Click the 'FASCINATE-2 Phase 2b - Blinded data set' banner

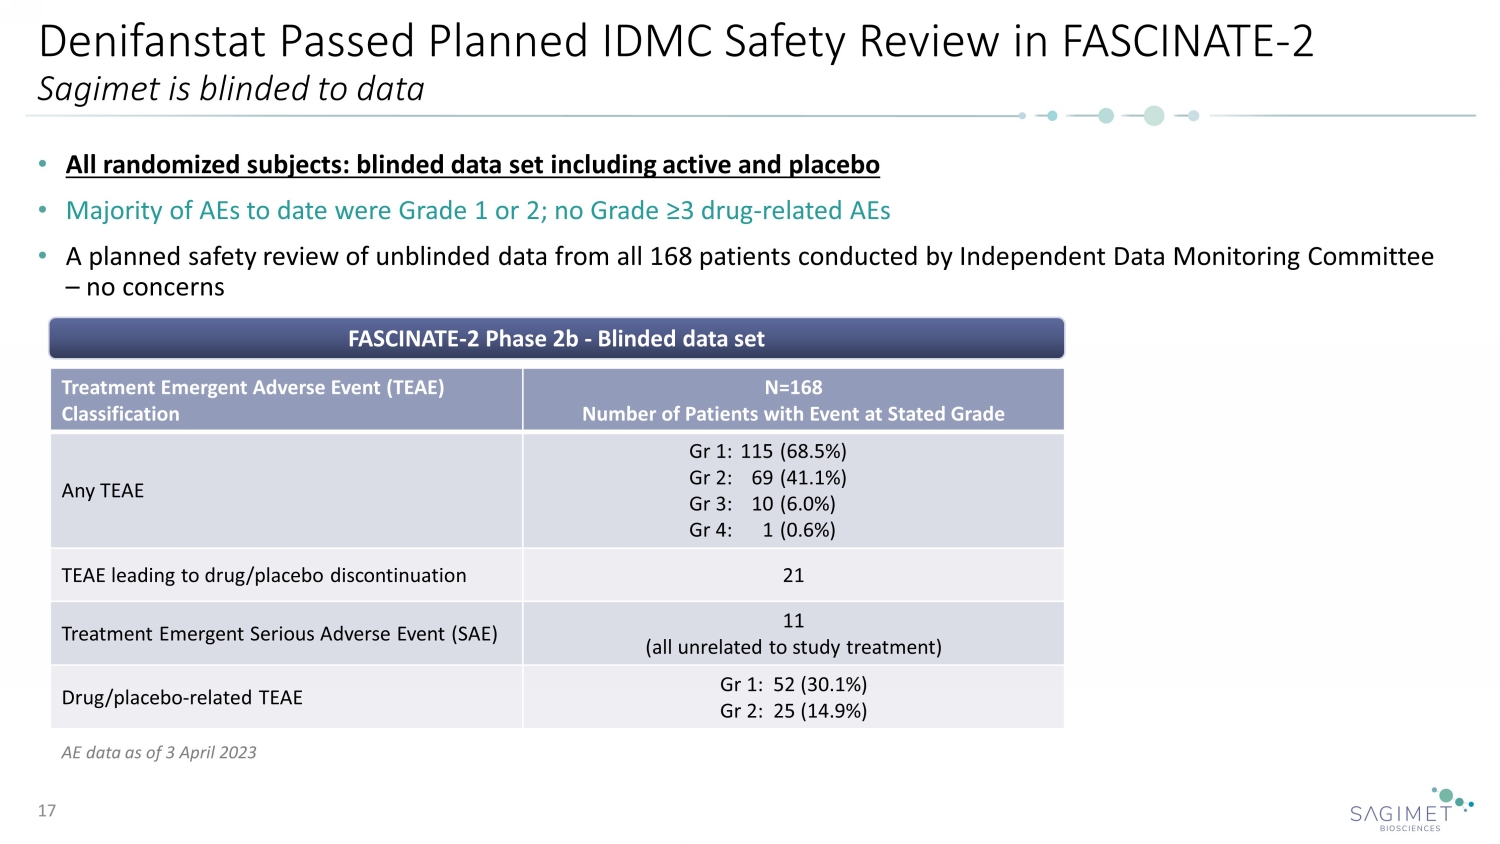pos(556,339)
